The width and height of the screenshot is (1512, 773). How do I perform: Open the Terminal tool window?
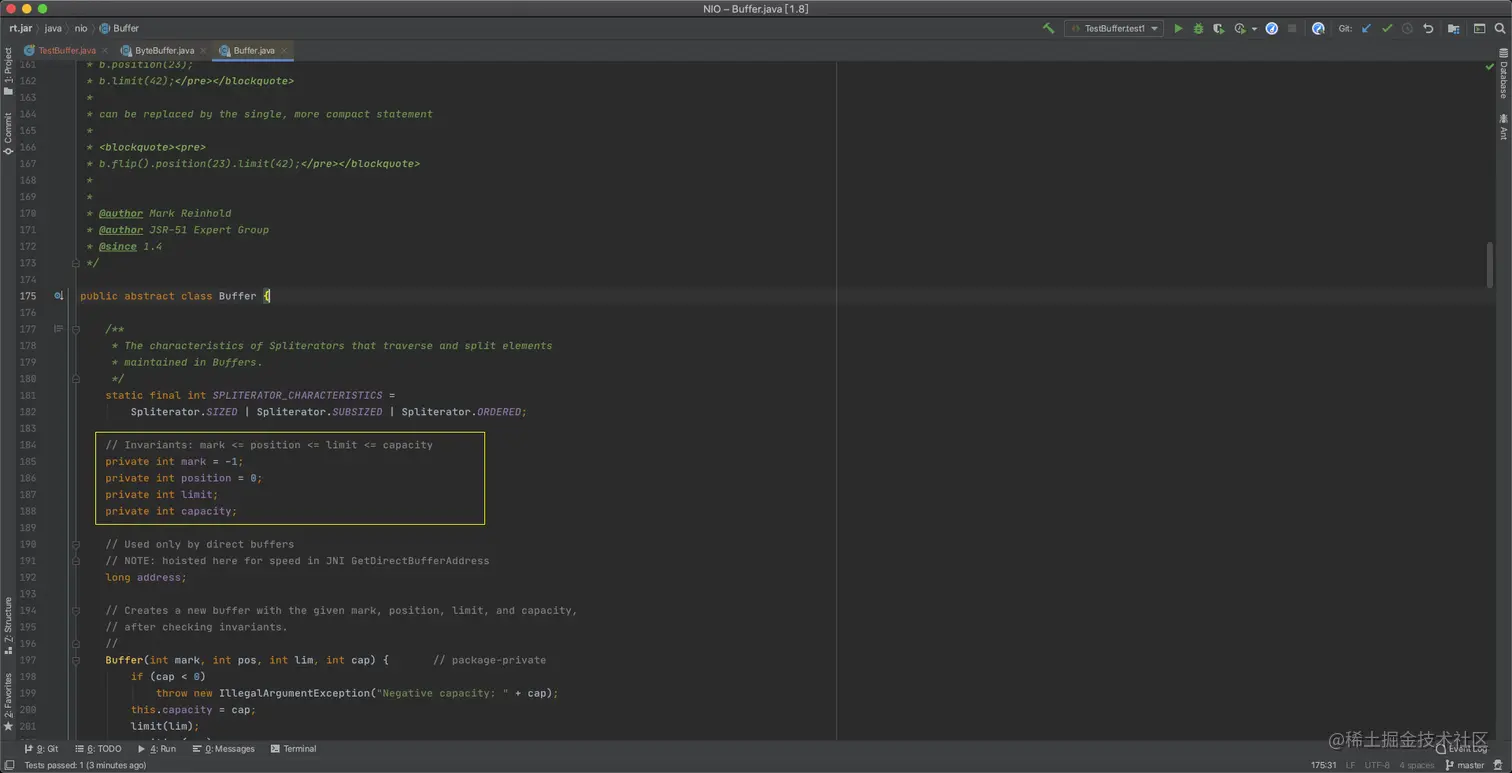pyautogui.click(x=293, y=749)
